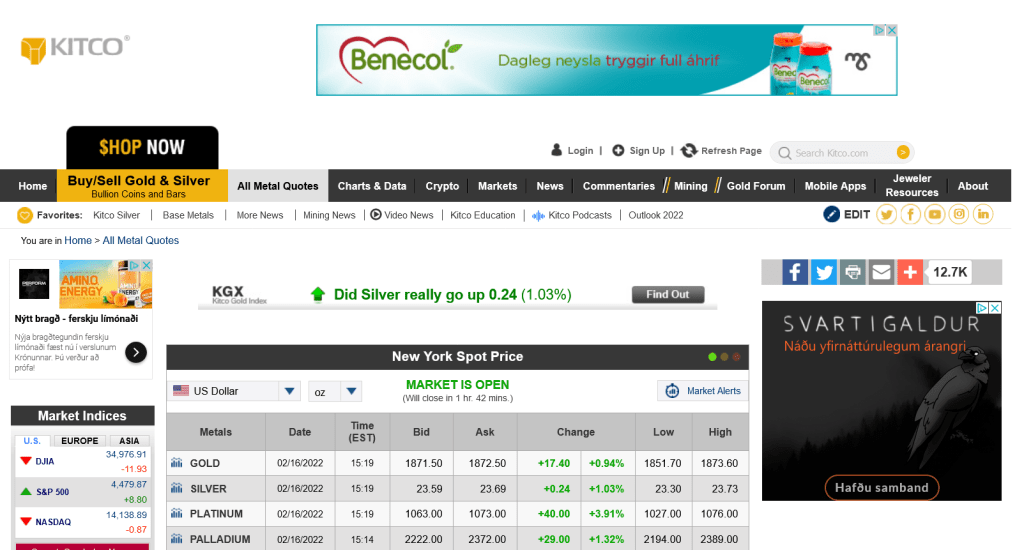This screenshot has width=1024, height=550.
Task: Click the Refresh Page icon
Action: [x=689, y=151]
